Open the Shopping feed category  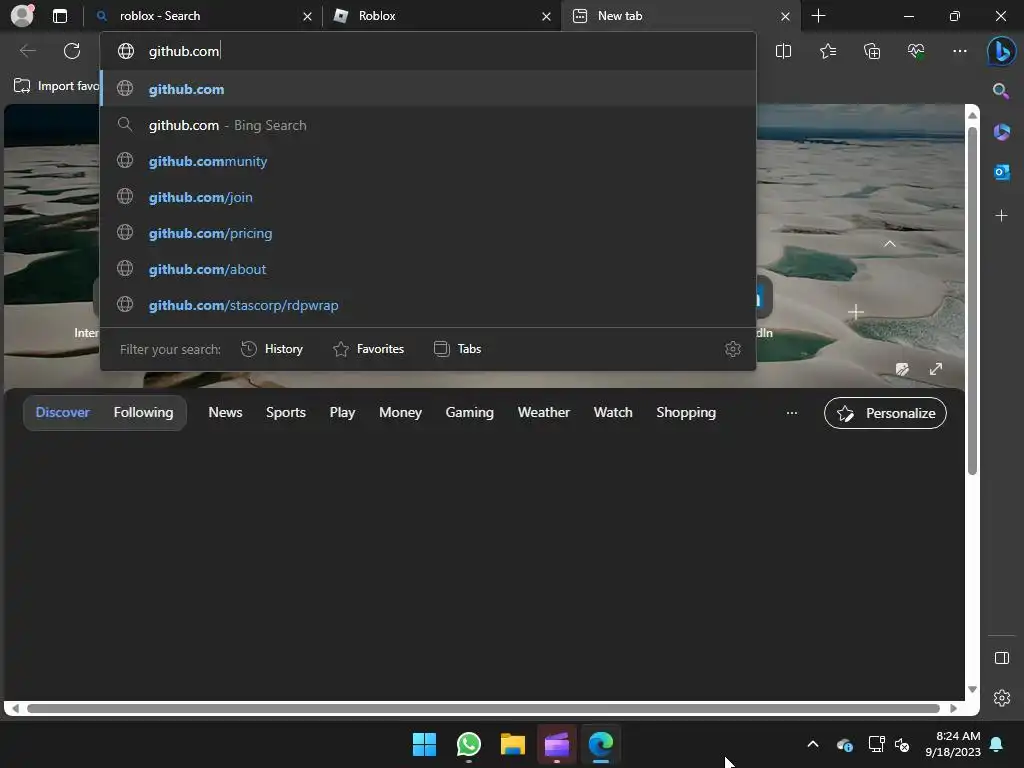[x=686, y=413]
